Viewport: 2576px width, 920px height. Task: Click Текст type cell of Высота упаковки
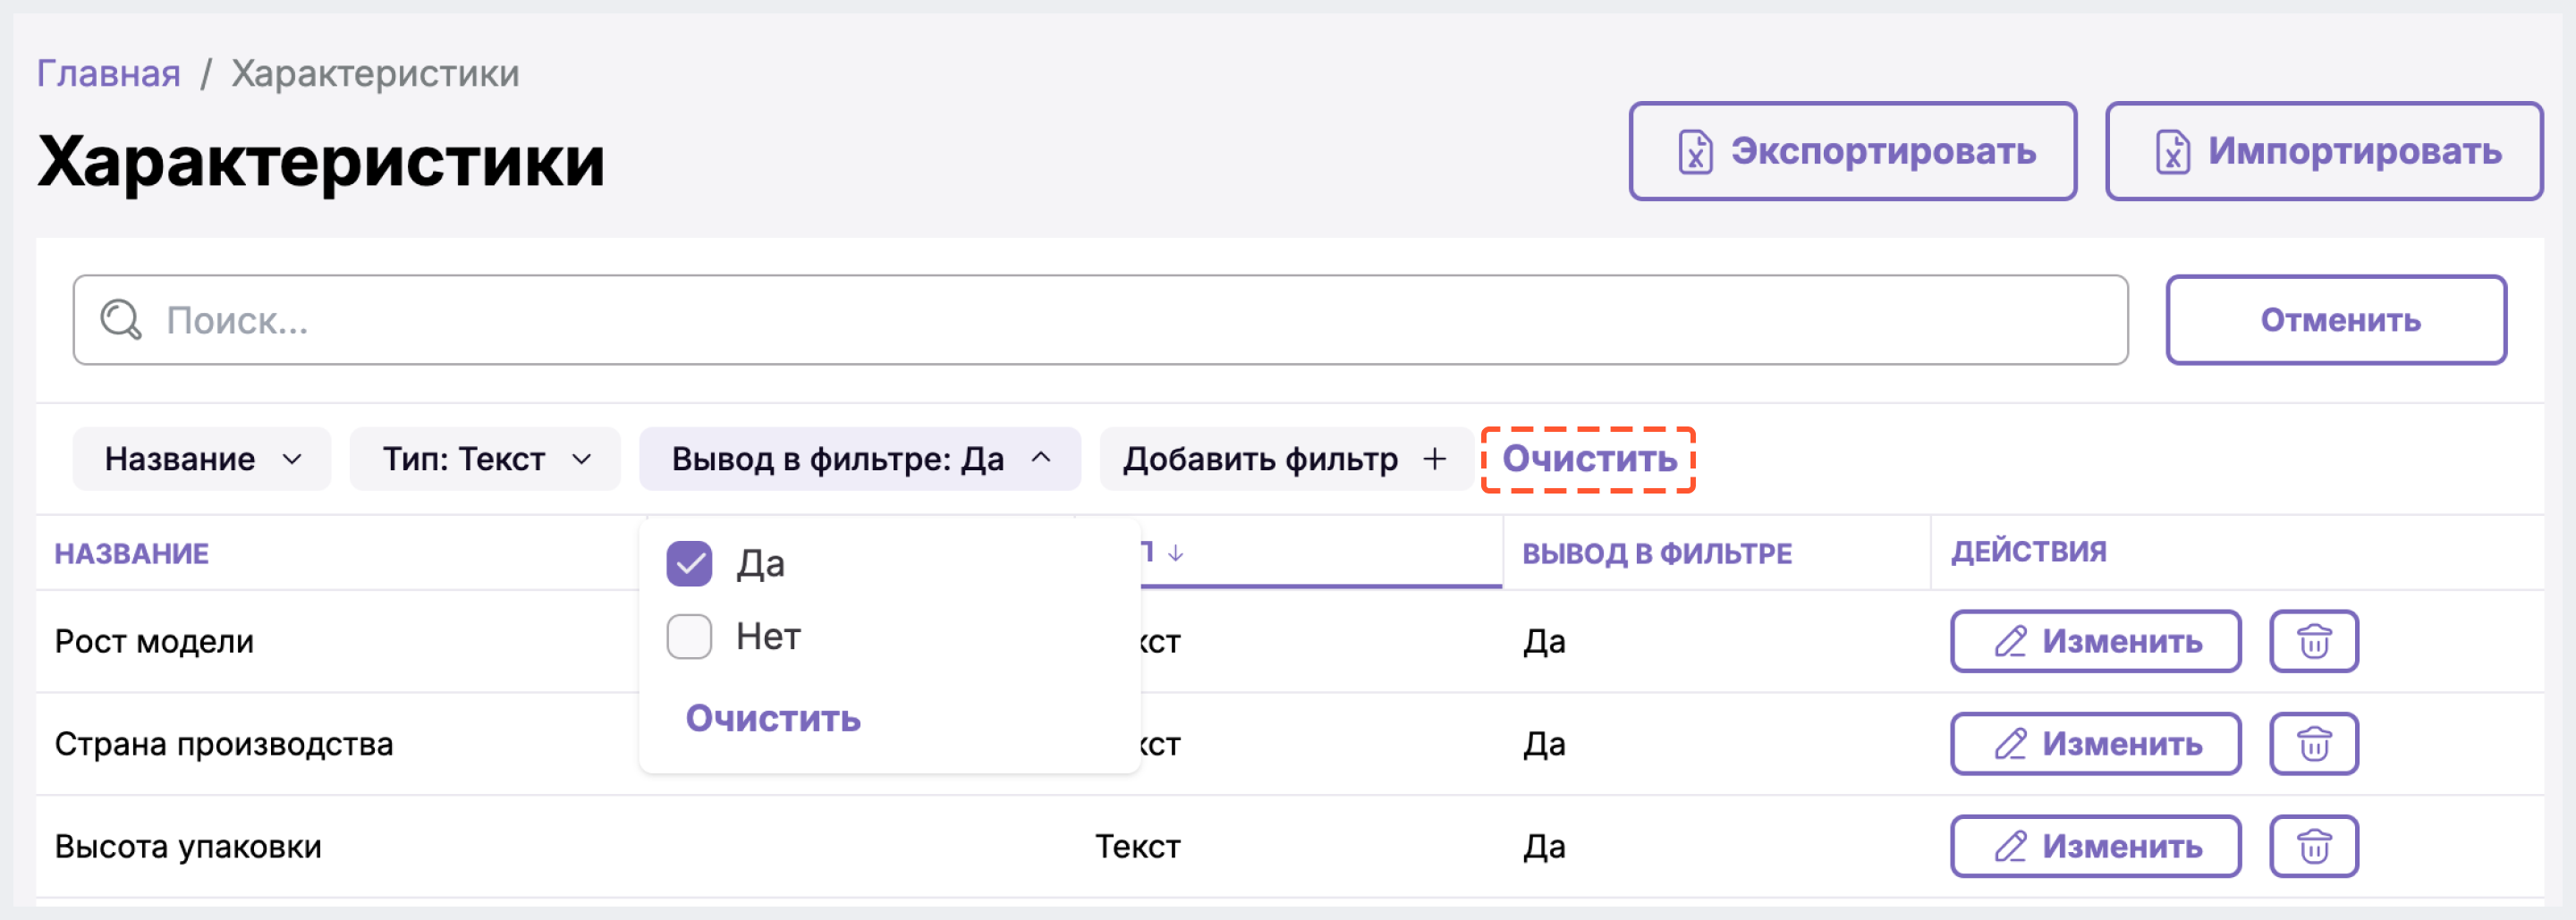point(1138,846)
